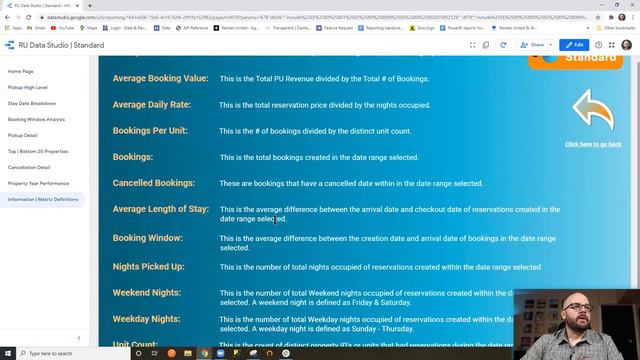This screenshot has width=640, height=360.
Task: Click the 'Weekday Nights:' heading
Action: coord(146,319)
